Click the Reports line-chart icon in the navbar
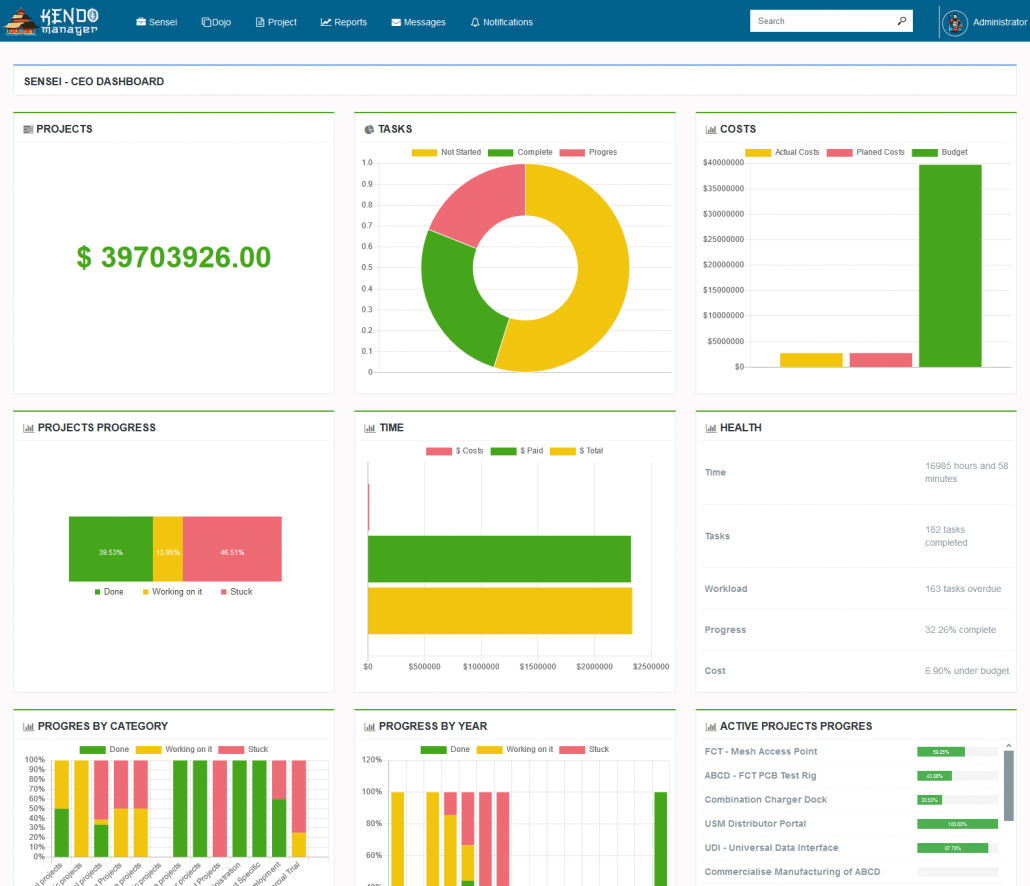The width and height of the screenshot is (1030, 886). [x=324, y=21]
